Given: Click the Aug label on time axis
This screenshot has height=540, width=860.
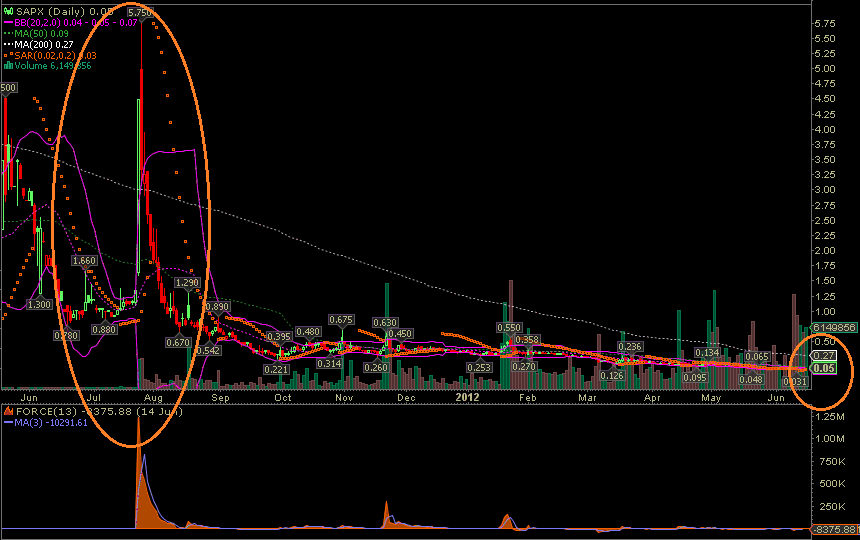Looking at the screenshot, I should point(153,397).
